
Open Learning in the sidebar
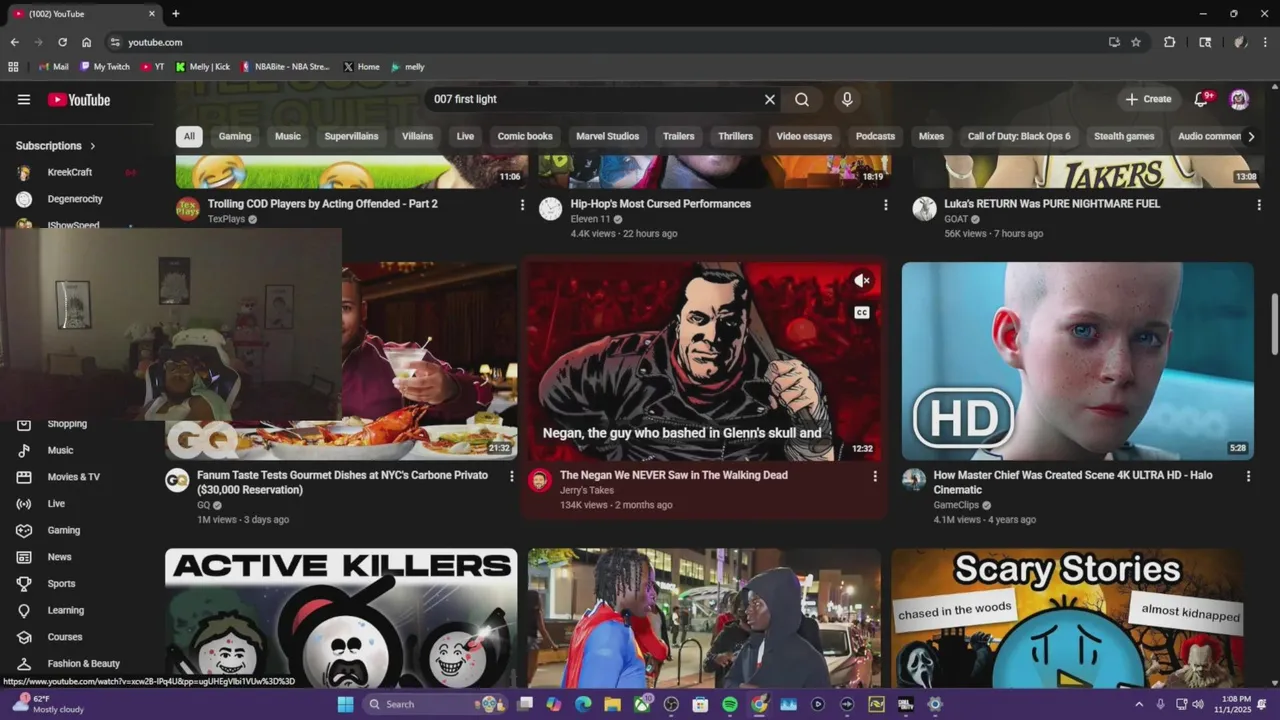[65, 610]
